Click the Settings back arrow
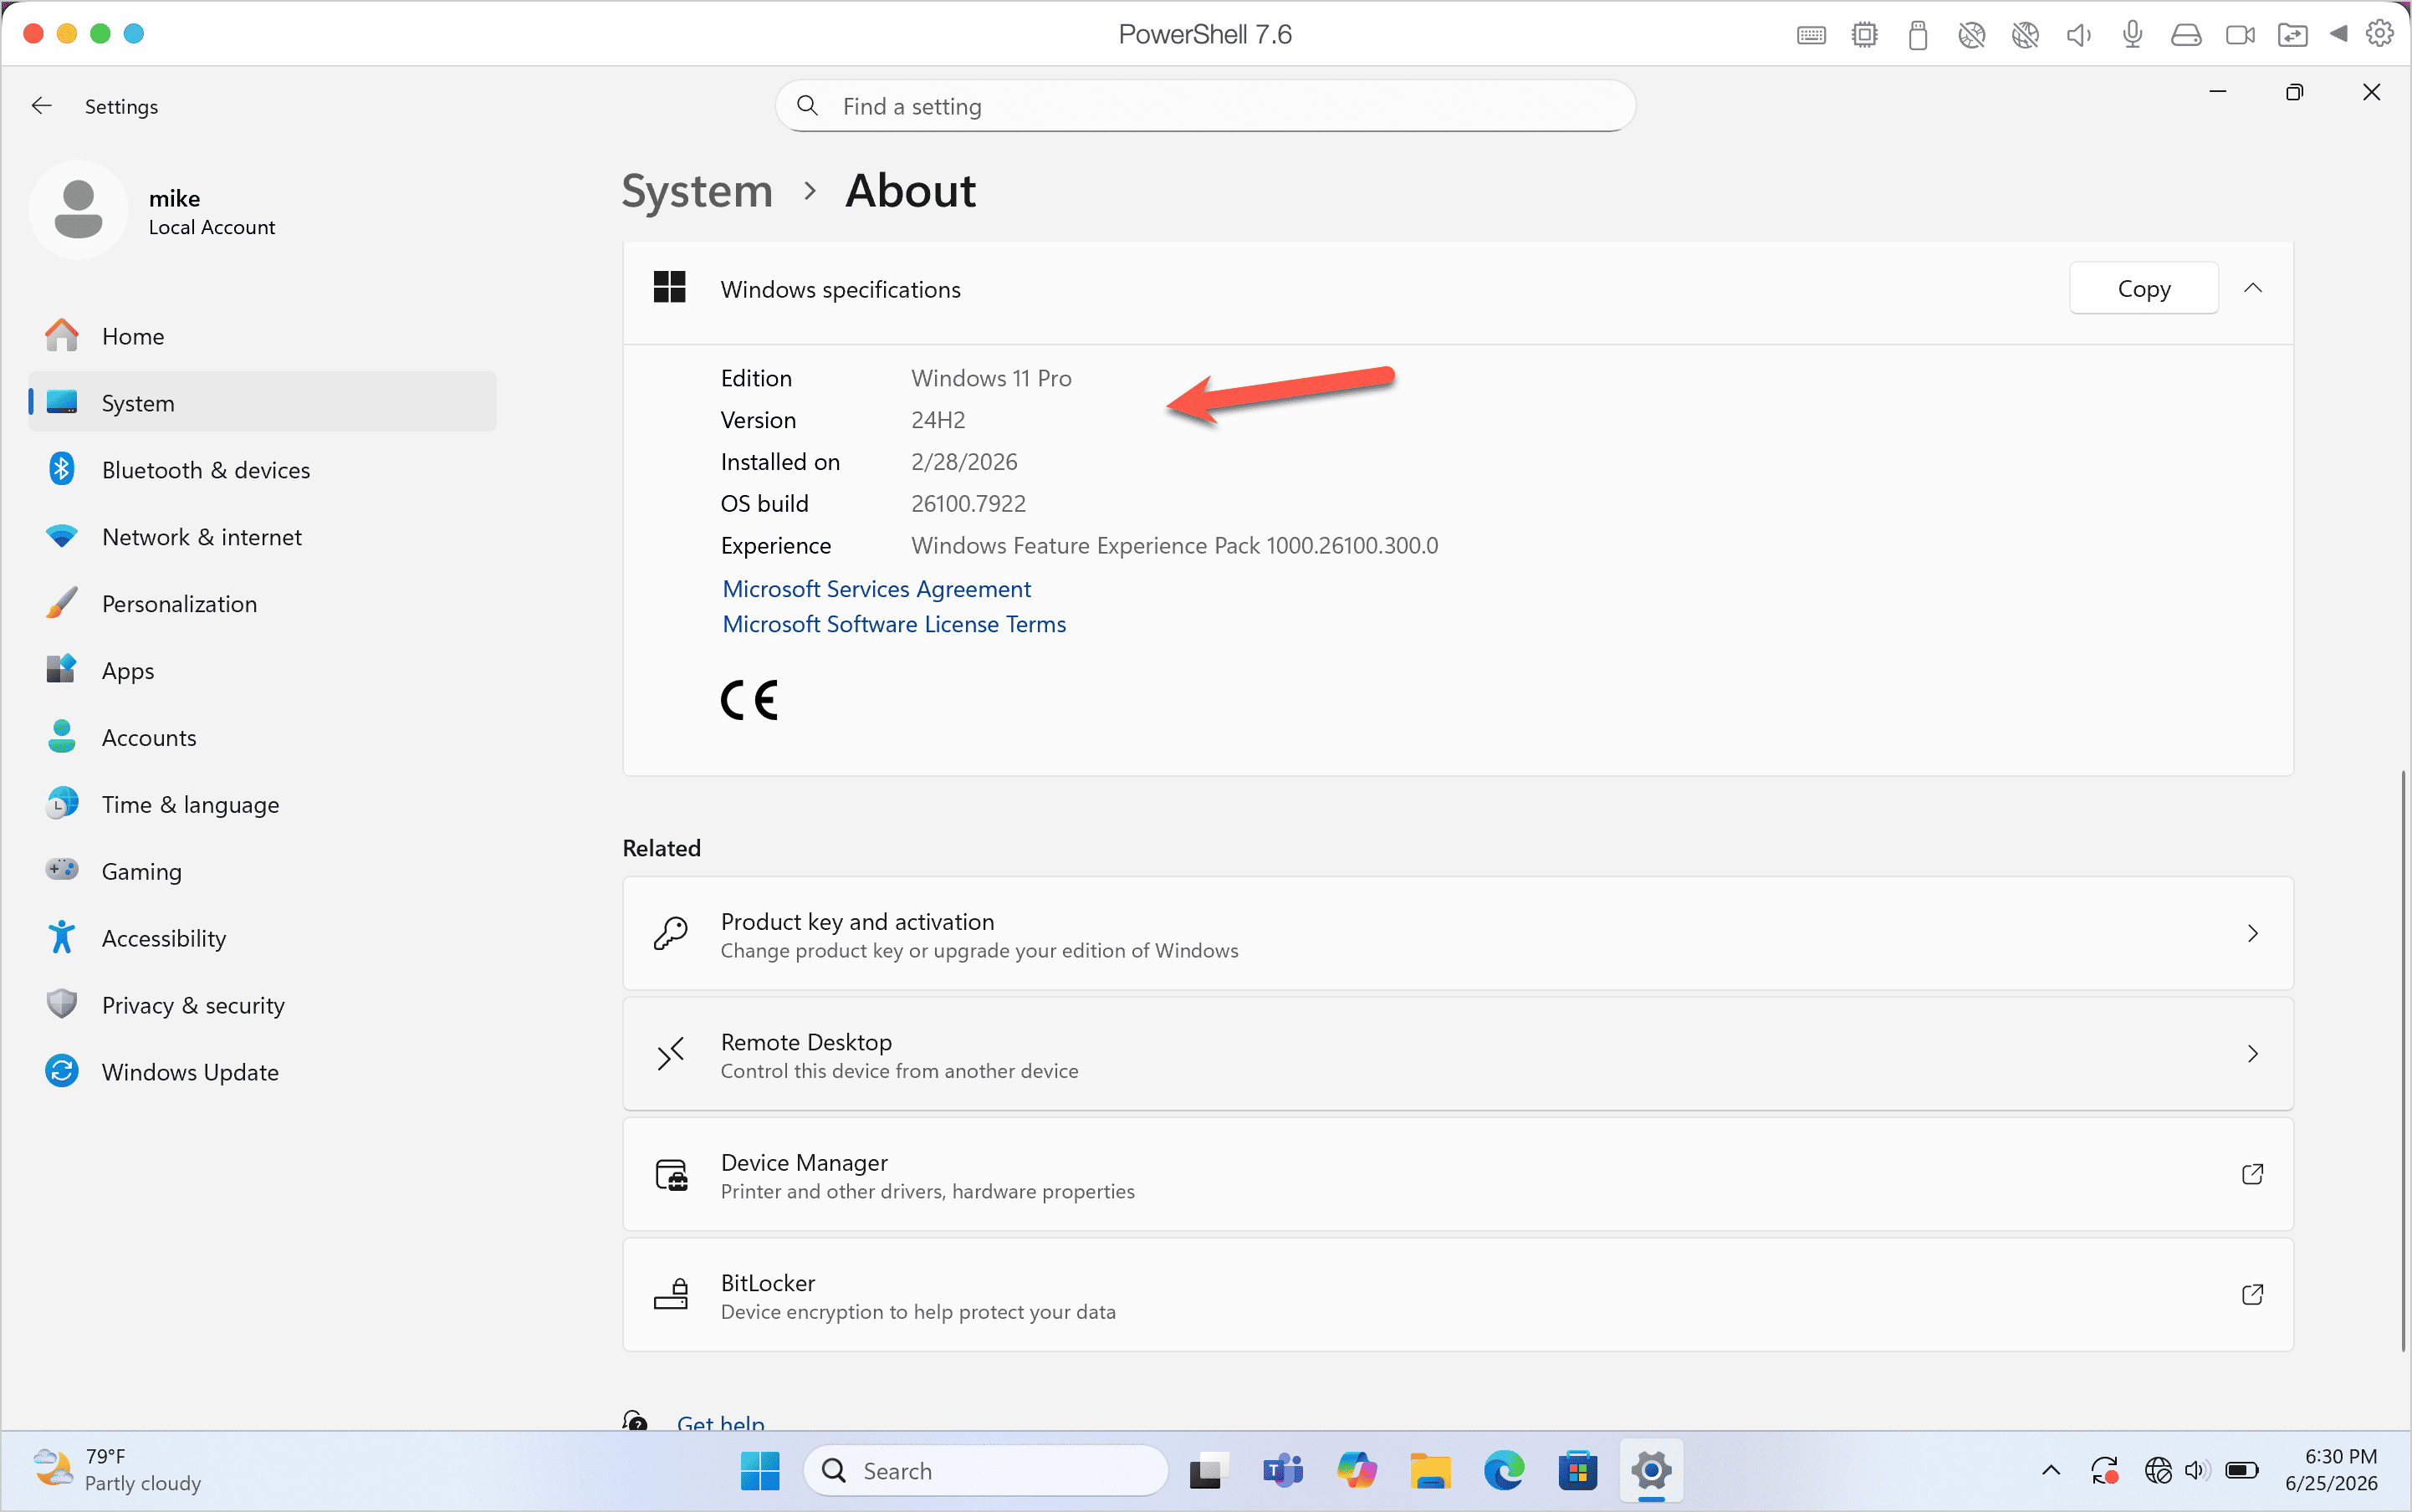This screenshot has width=2412, height=1512. (41, 106)
